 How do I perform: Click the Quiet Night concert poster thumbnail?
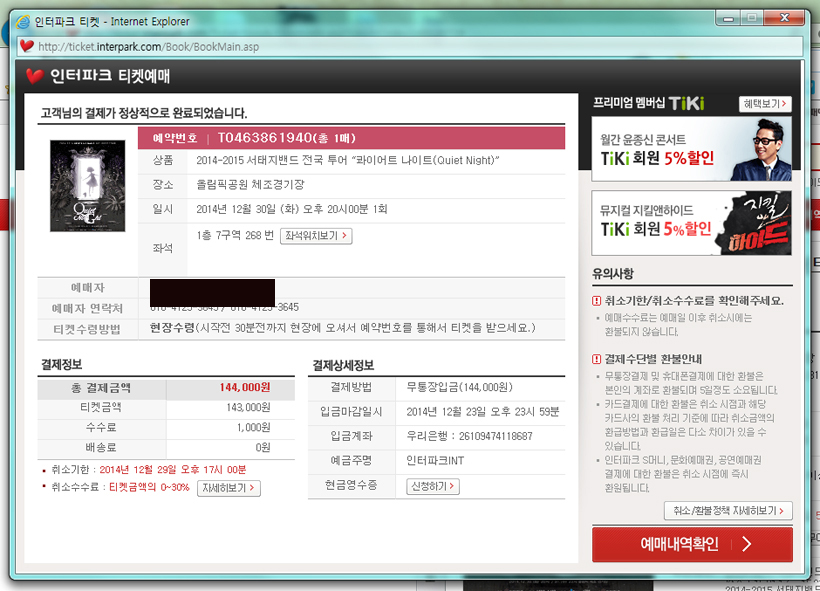tap(87, 186)
